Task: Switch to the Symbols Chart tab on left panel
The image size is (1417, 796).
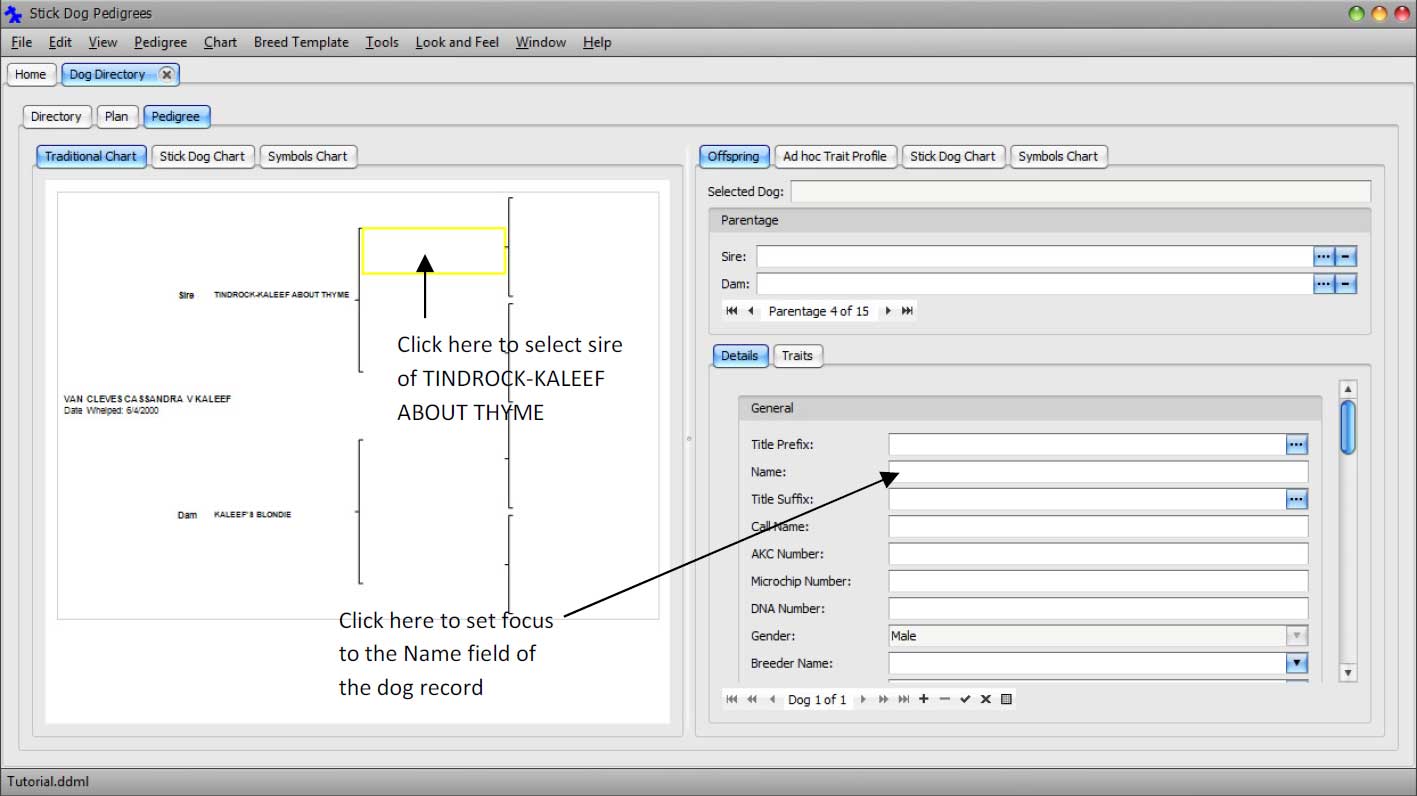Action: click(307, 156)
